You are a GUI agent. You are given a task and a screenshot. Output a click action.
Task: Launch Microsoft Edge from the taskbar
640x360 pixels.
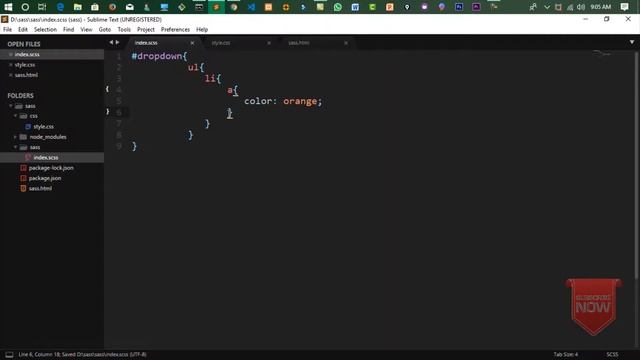(x=60, y=7)
